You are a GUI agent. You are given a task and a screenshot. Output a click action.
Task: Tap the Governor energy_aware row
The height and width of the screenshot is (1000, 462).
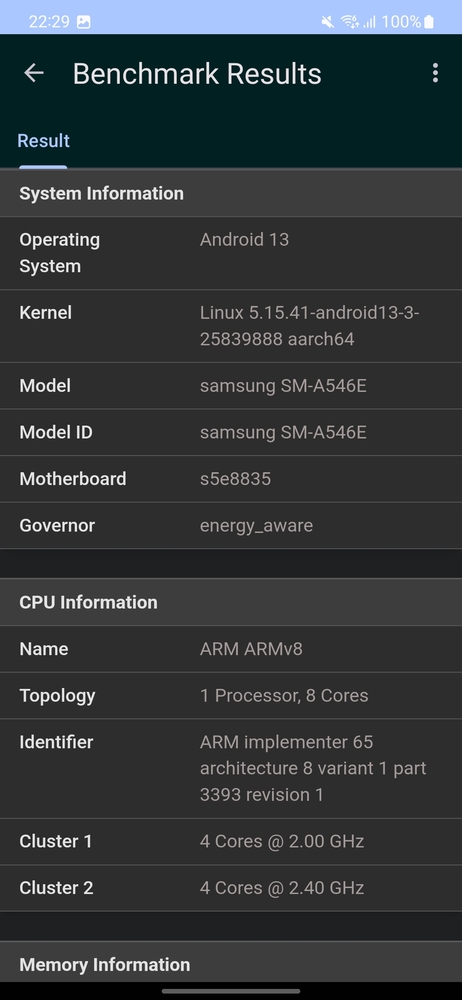(231, 526)
